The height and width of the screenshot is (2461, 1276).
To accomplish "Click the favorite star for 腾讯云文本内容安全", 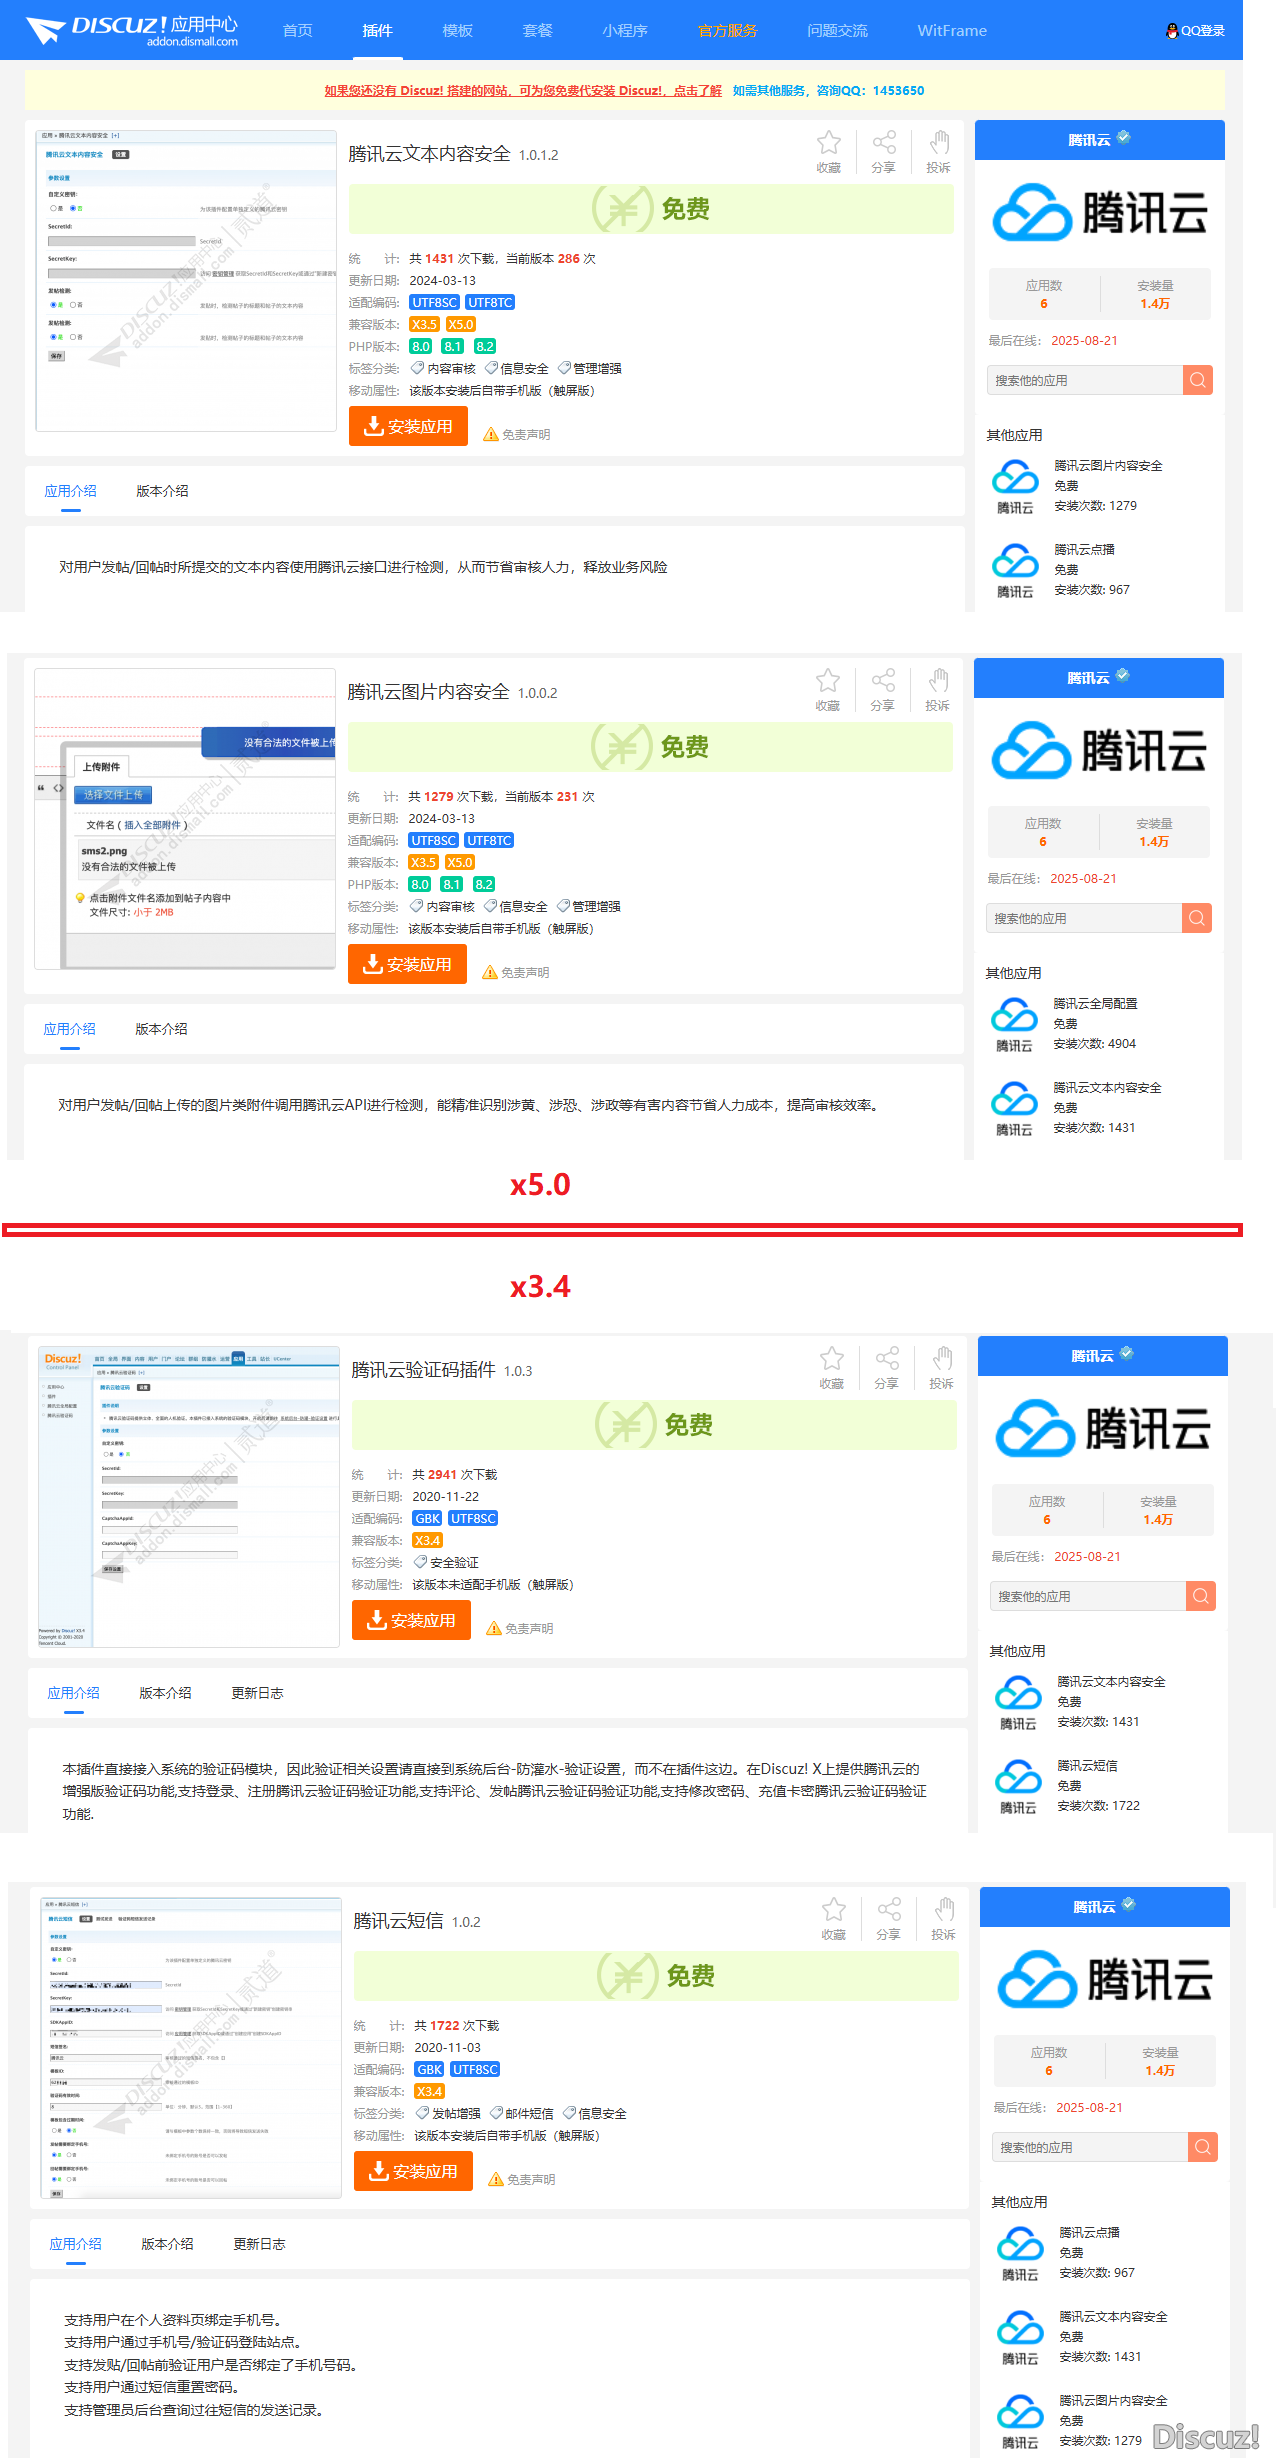I will (x=829, y=143).
